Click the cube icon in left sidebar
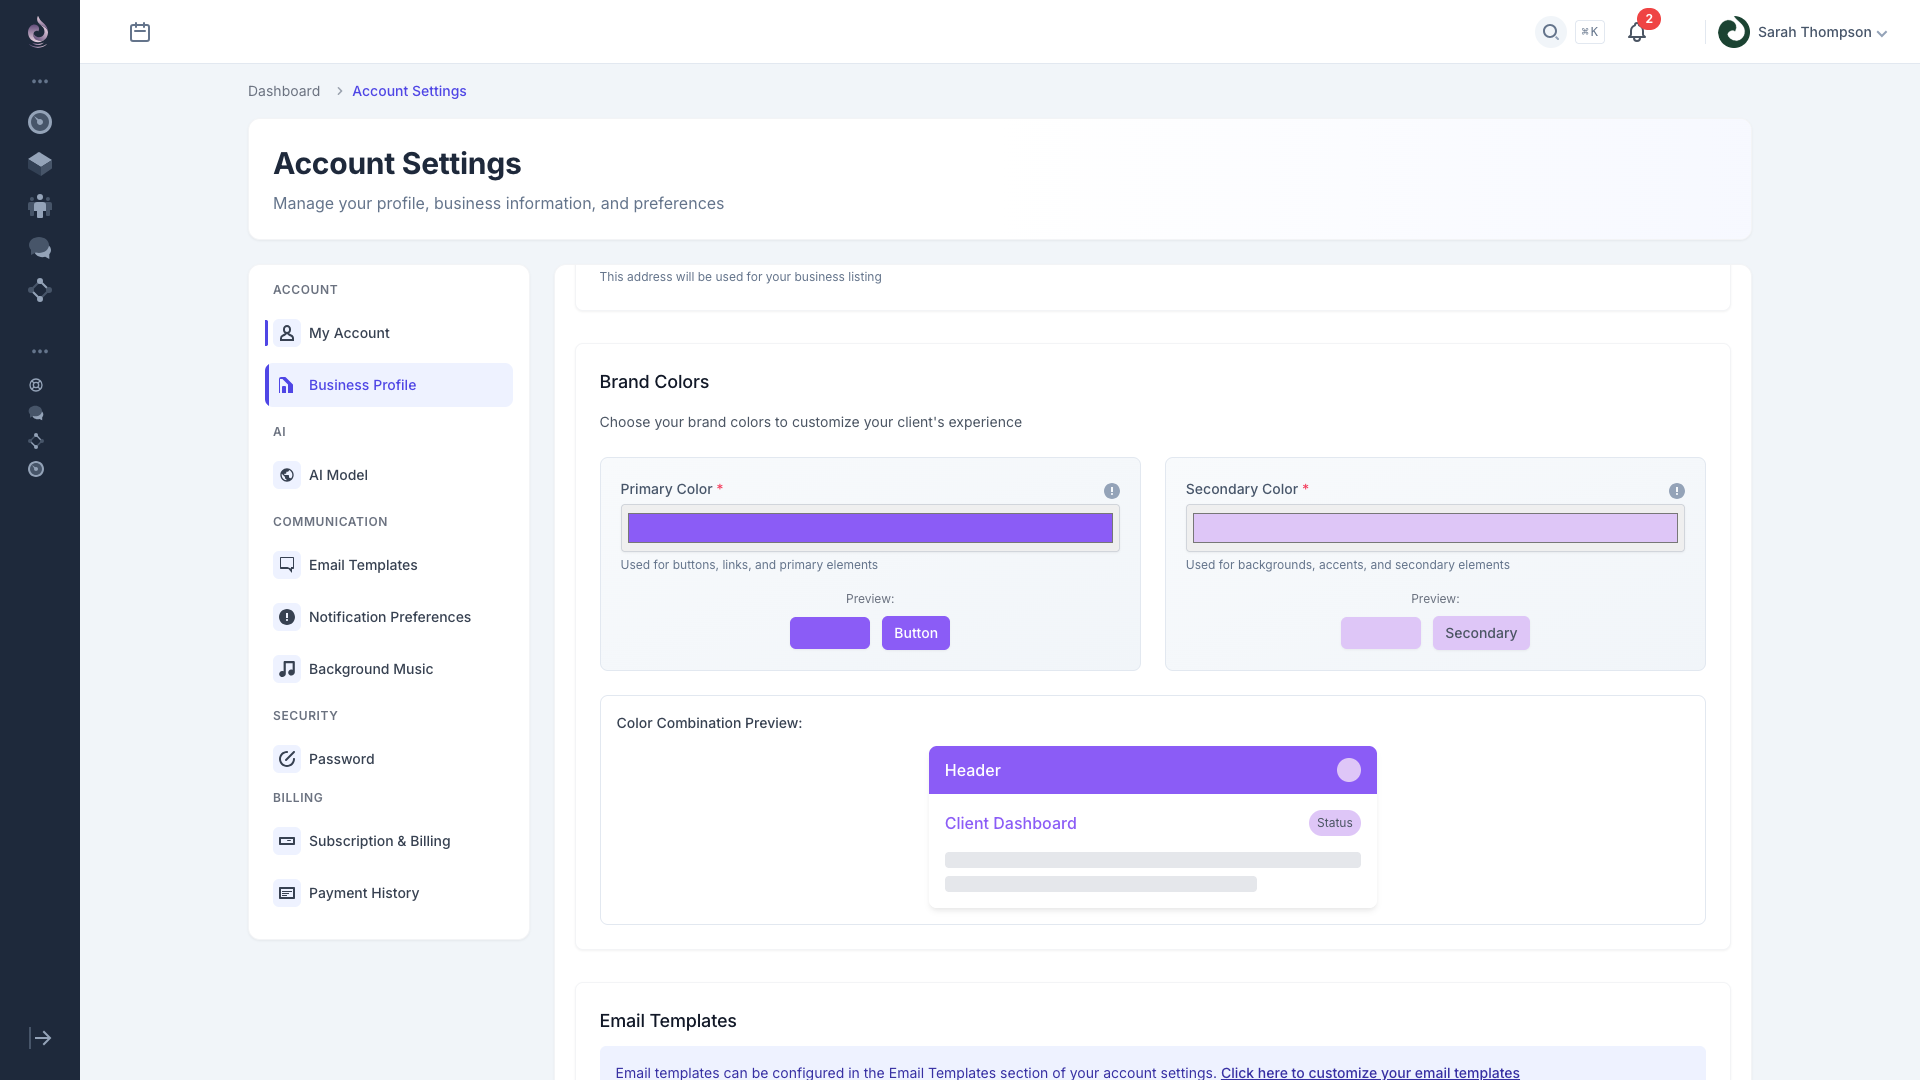 (x=40, y=163)
